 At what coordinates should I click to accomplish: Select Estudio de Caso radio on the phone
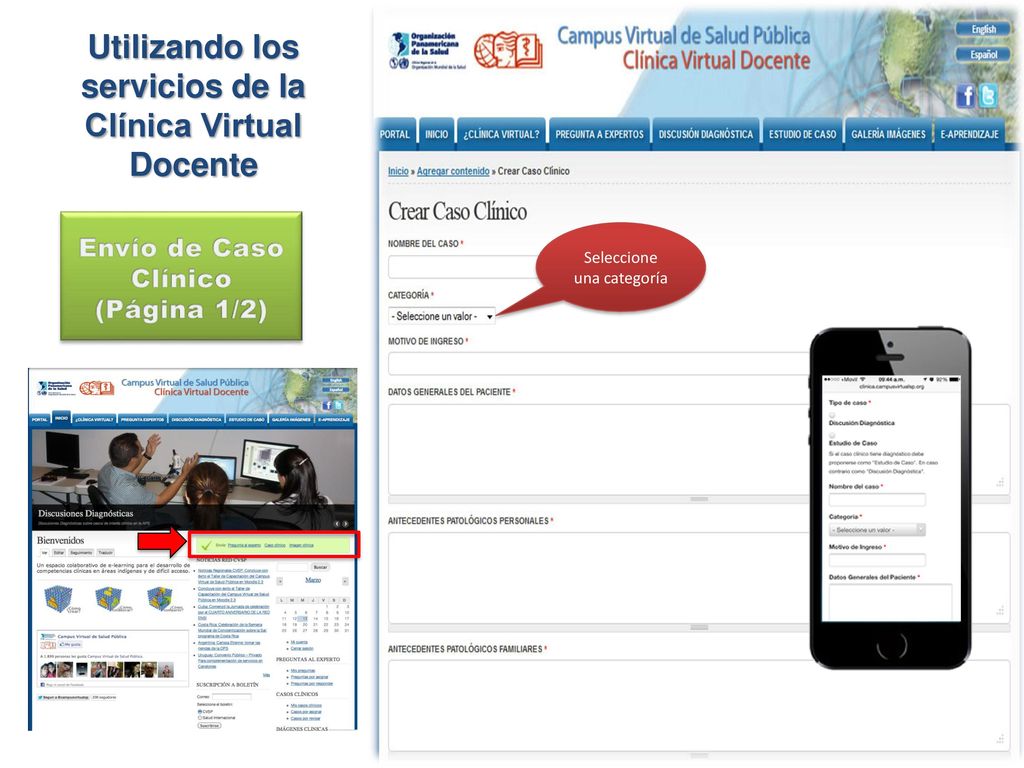[x=832, y=435]
